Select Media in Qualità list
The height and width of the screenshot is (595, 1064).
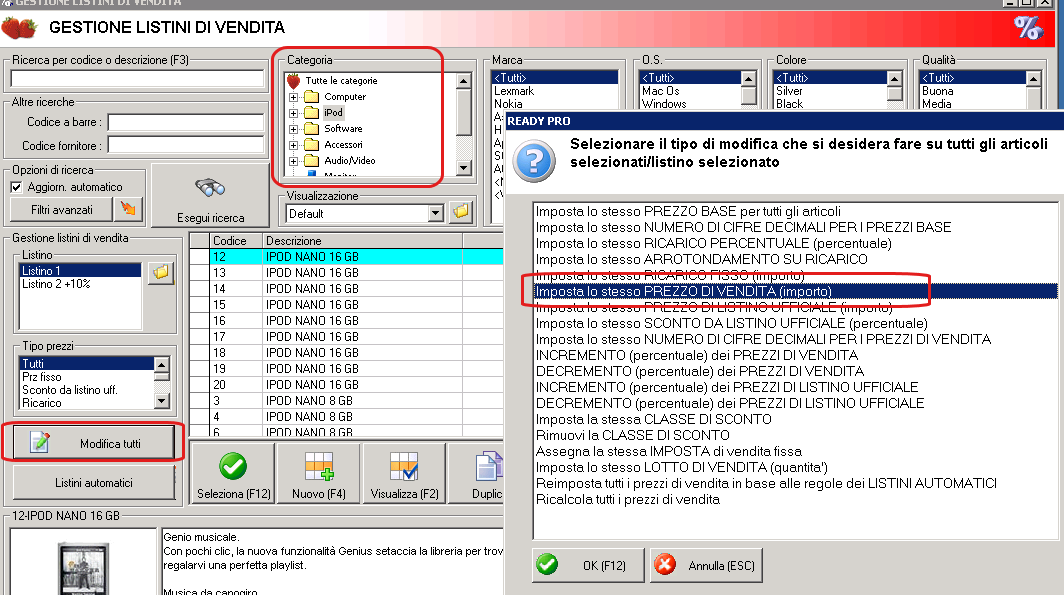[x=972, y=104]
